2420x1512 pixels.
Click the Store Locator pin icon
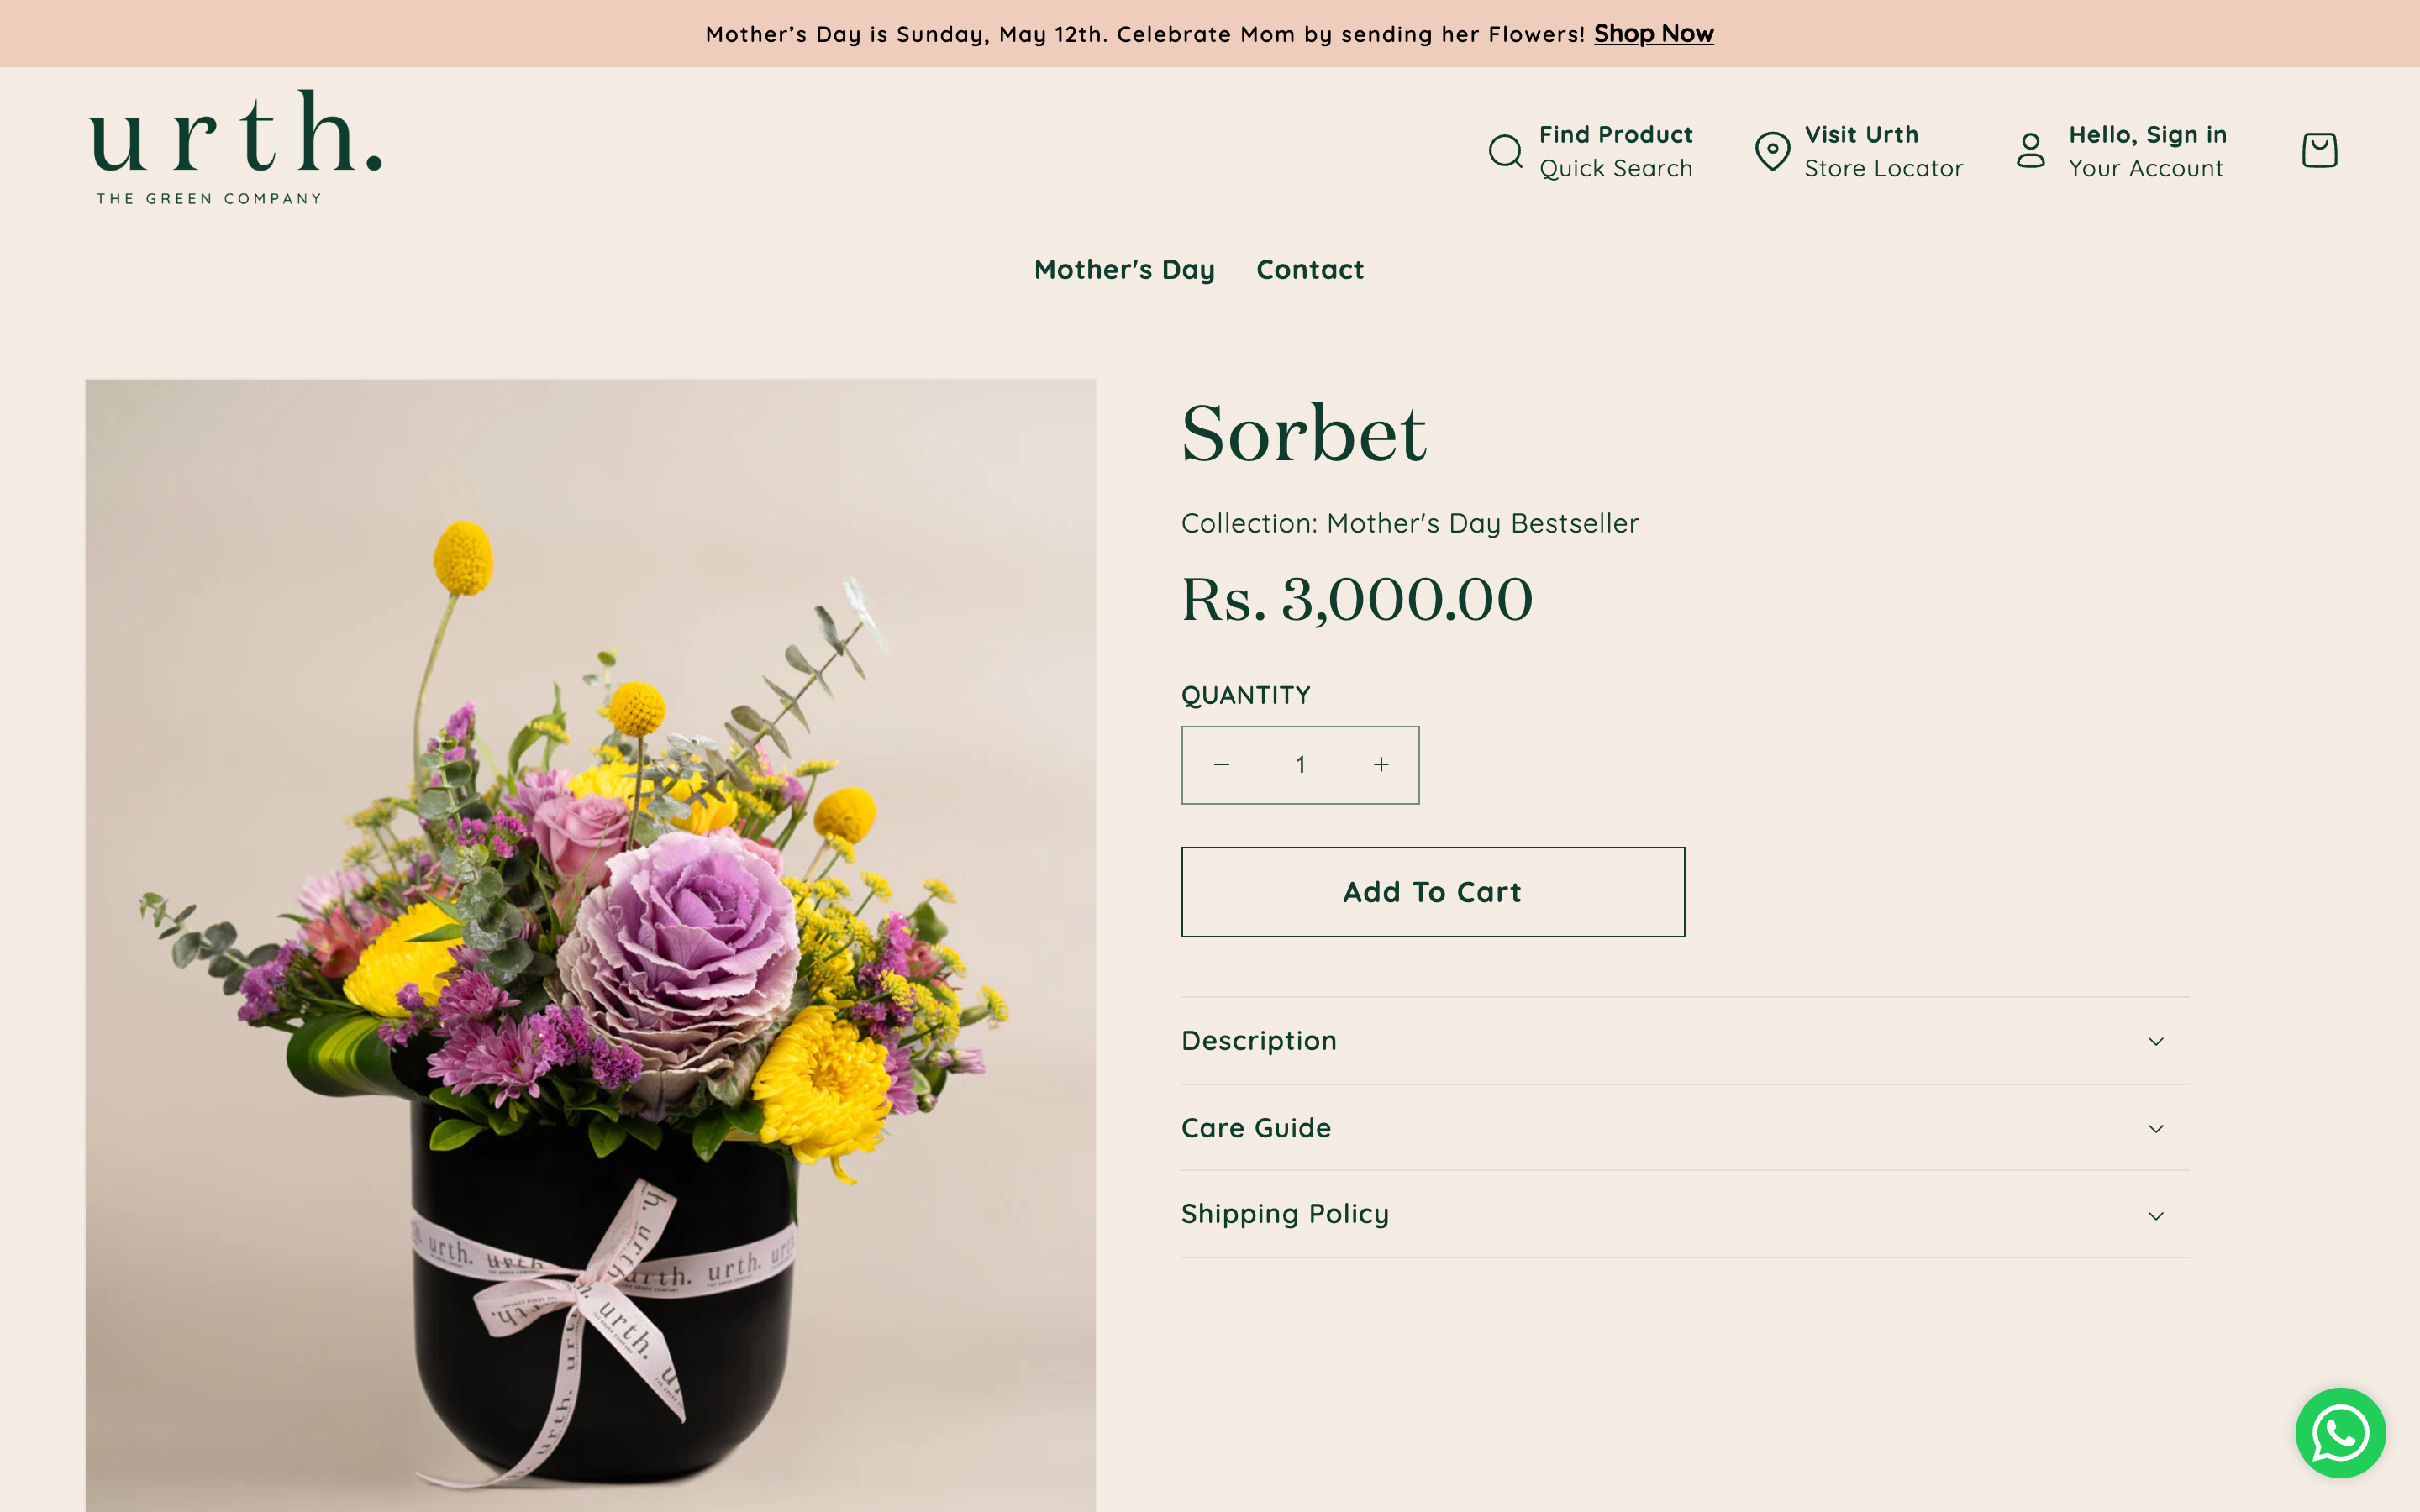(1772, 150)
